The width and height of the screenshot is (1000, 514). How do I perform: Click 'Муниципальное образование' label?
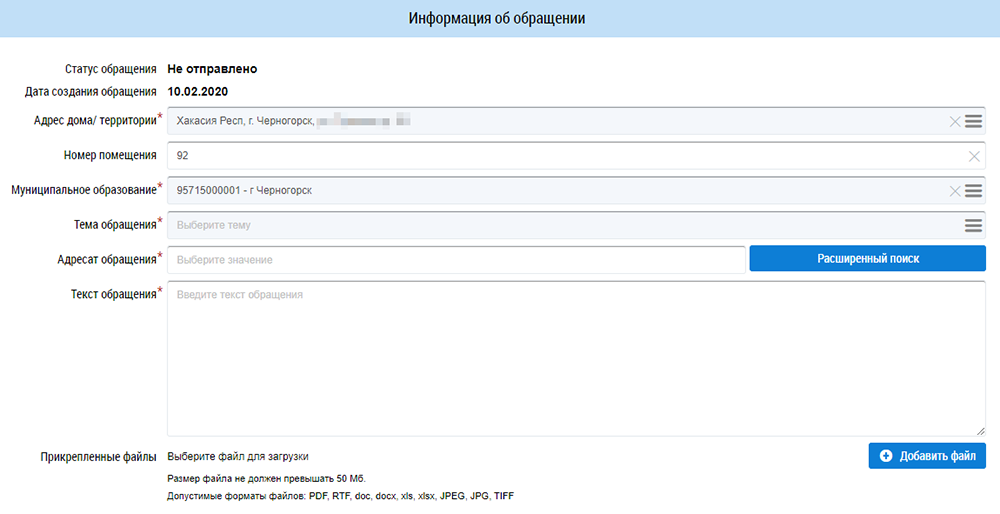(x=84, y=190)
